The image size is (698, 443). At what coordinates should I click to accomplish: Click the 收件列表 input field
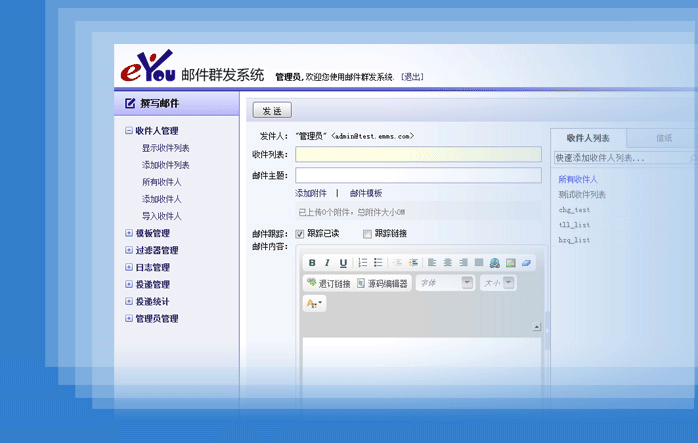pos(418,154)
